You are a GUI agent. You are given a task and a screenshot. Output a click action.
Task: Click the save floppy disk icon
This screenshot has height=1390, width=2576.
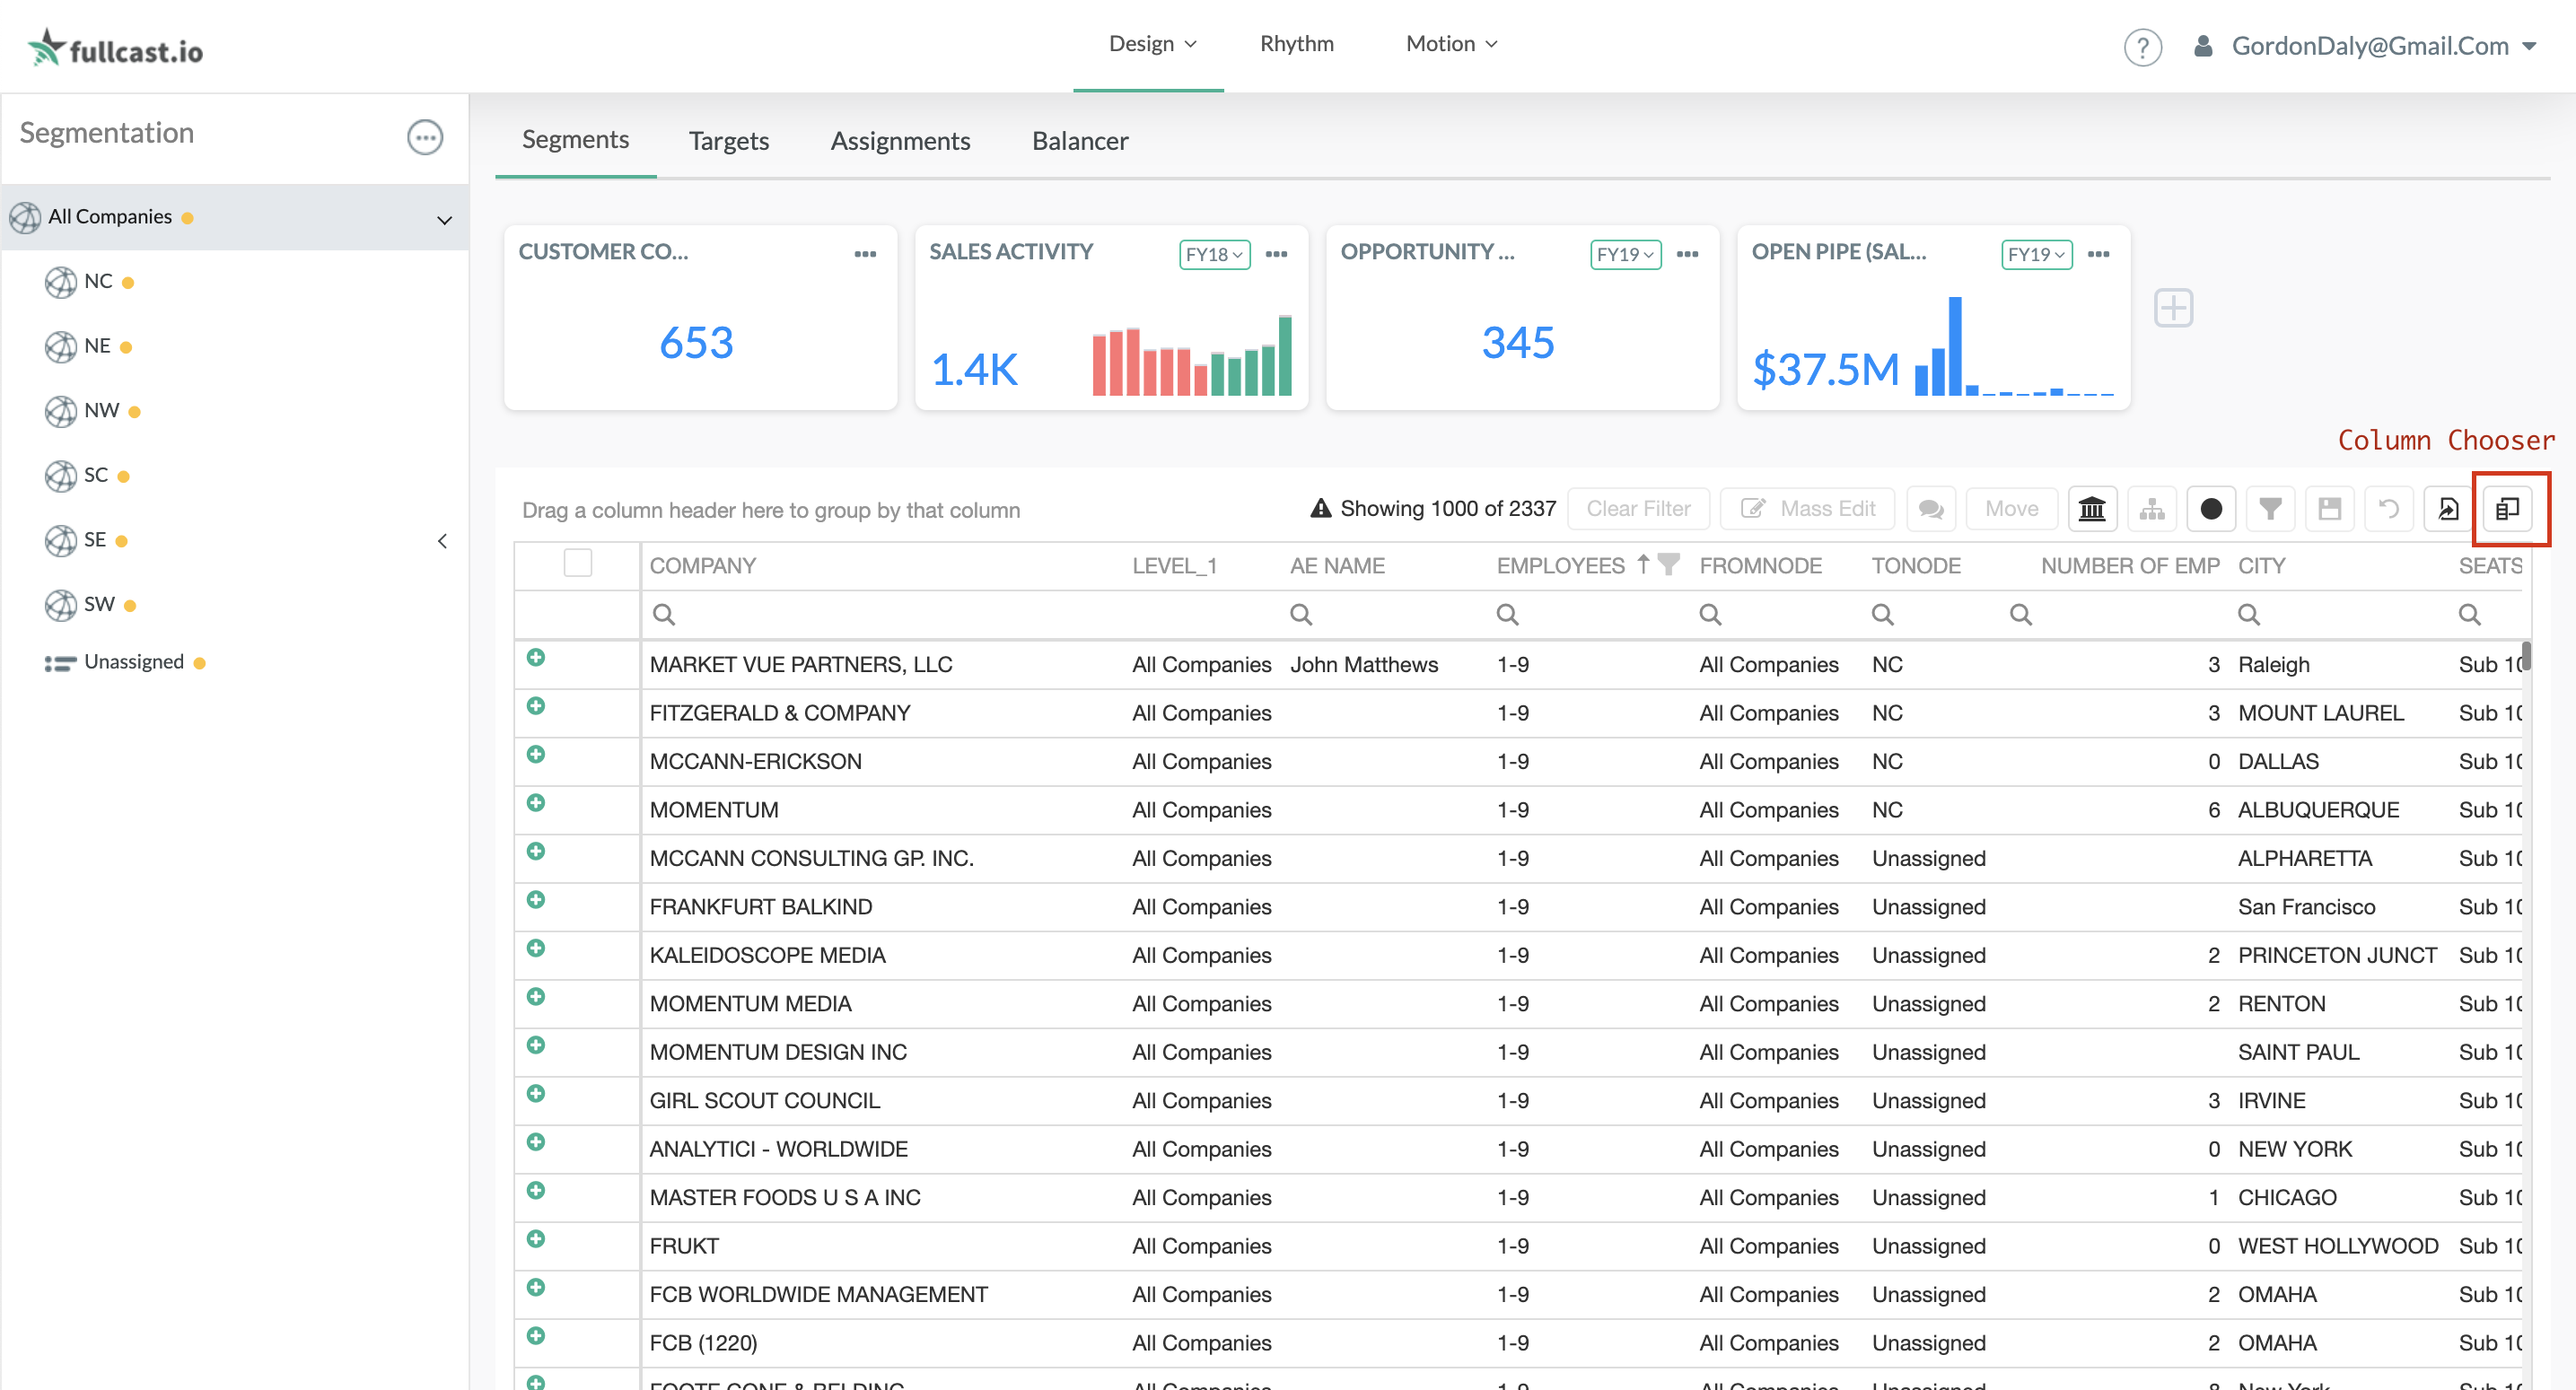[x=2330, y=509]
